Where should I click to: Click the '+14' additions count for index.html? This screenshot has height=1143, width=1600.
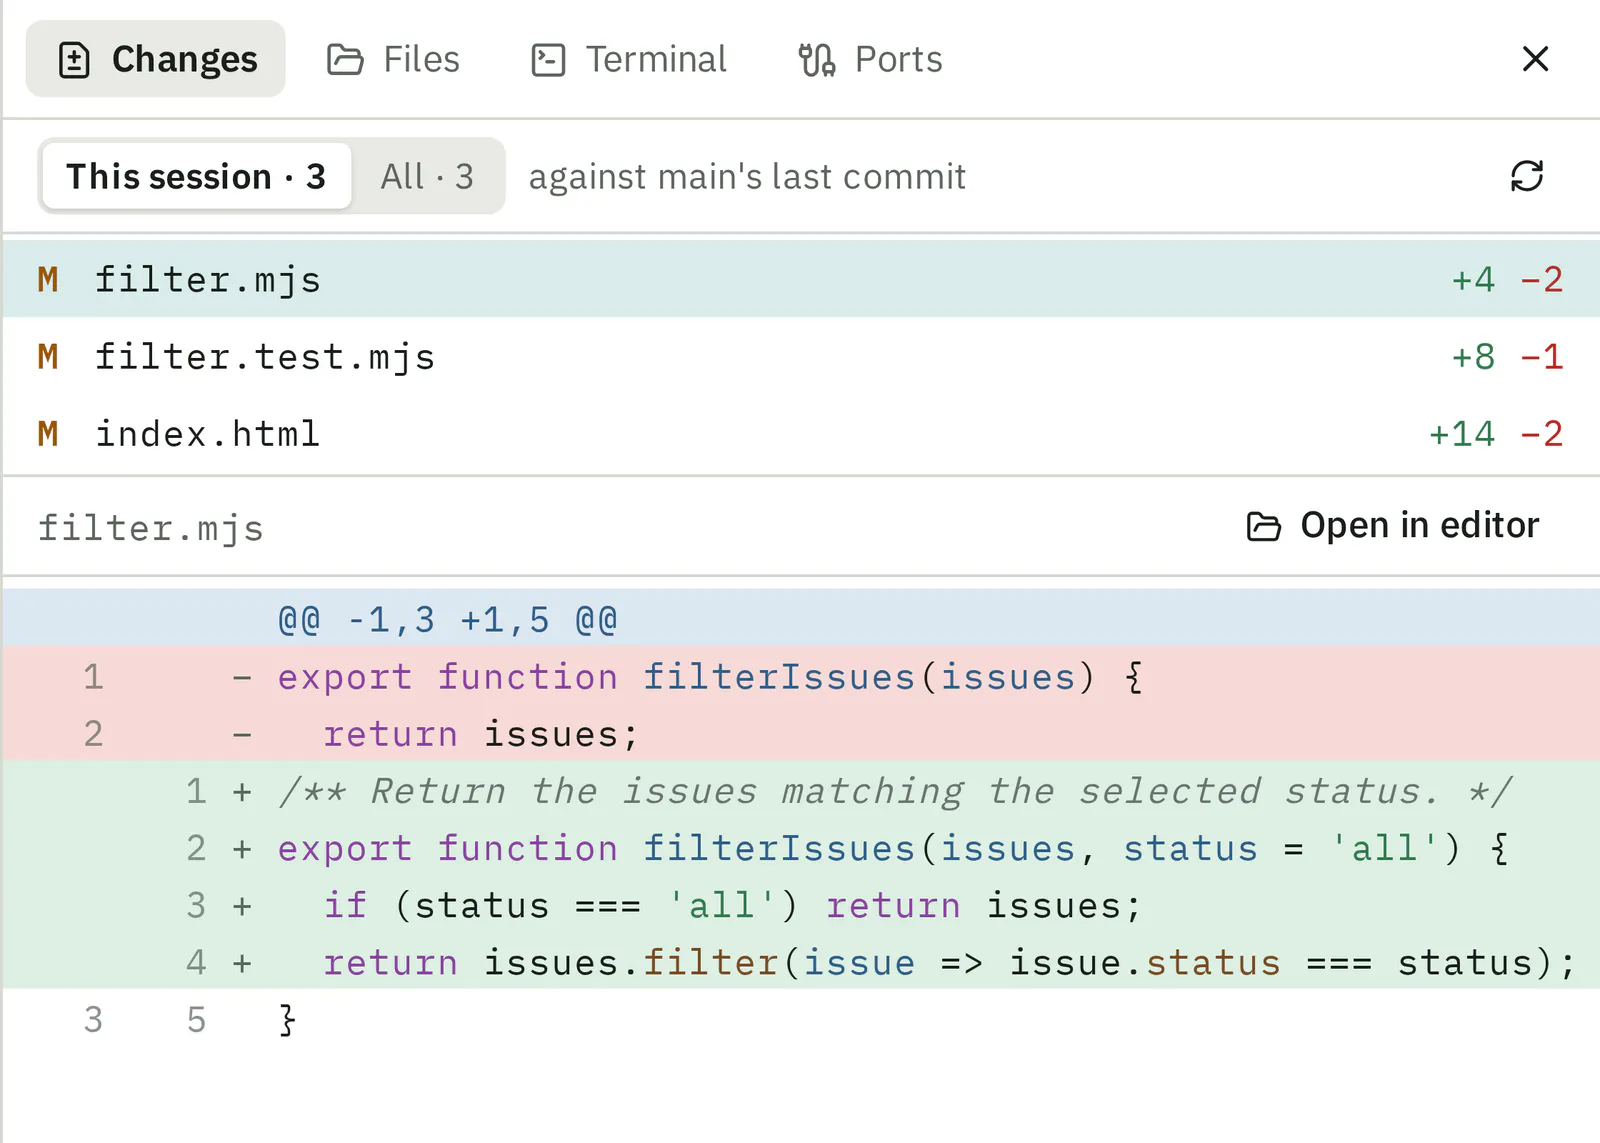pos(1461,433)
